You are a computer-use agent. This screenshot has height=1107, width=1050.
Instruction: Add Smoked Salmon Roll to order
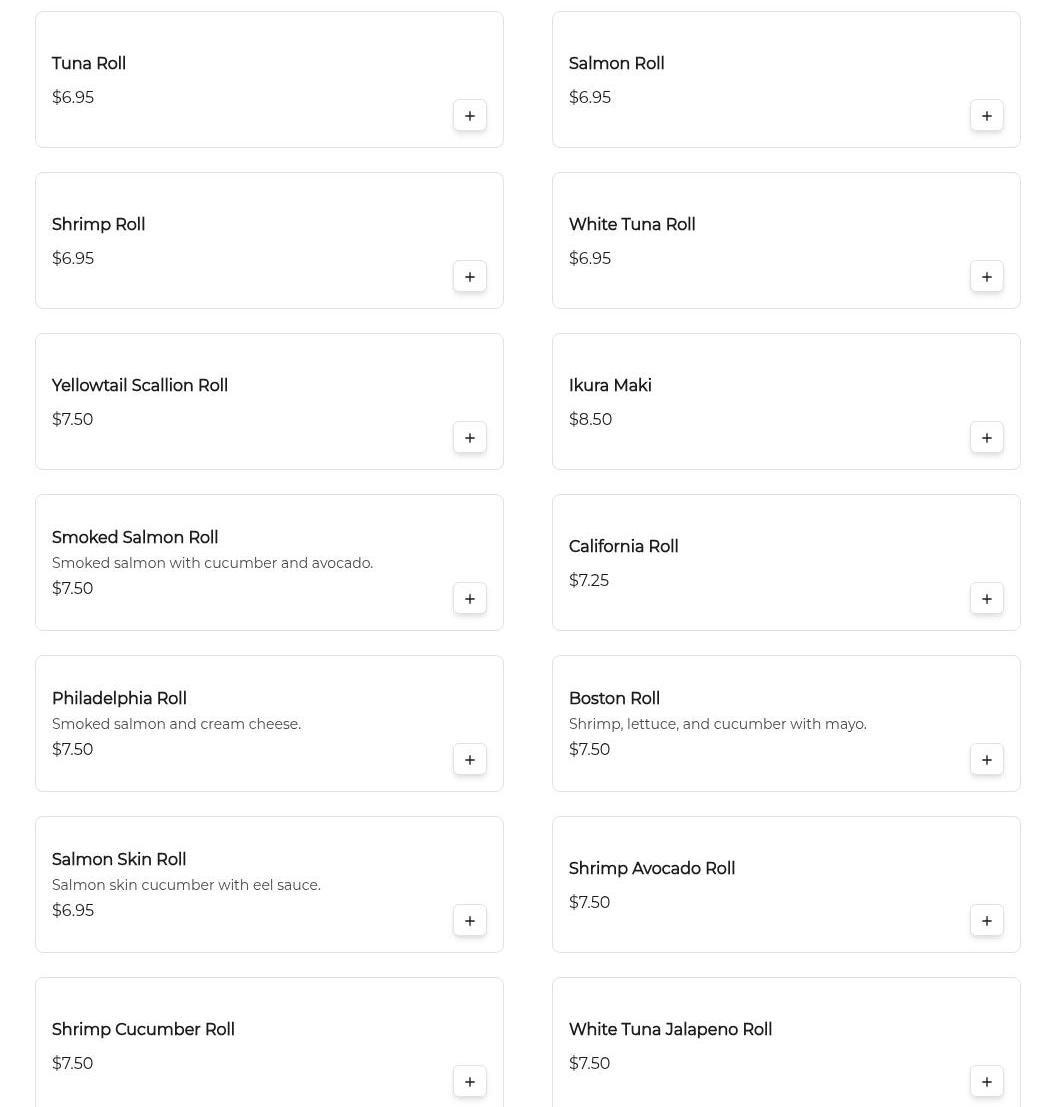[470, 599]
